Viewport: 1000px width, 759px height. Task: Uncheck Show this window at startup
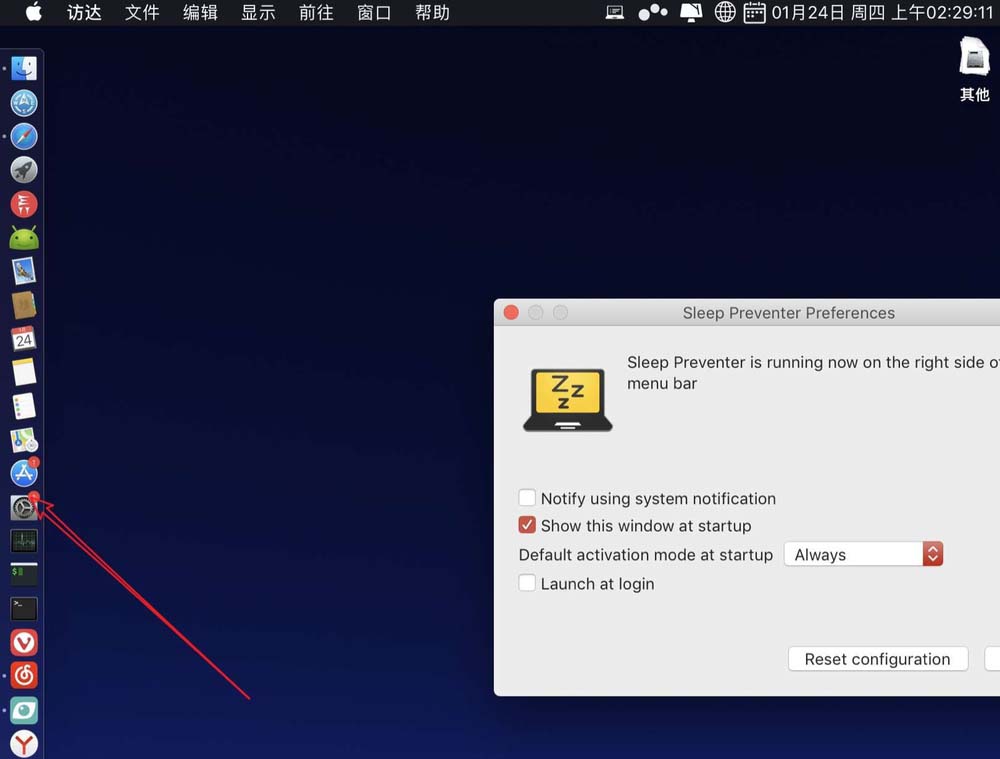(x=527, y=525)
